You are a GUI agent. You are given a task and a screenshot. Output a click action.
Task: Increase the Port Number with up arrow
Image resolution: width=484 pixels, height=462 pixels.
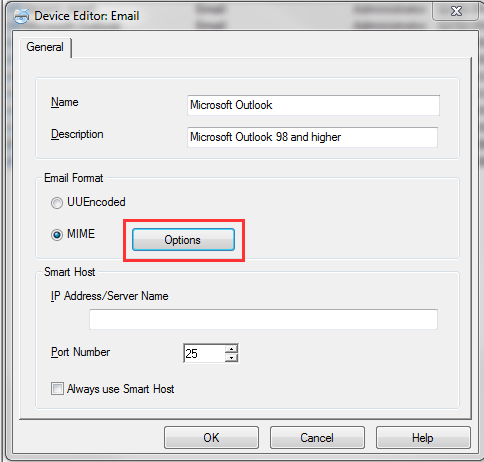(231, 349)
